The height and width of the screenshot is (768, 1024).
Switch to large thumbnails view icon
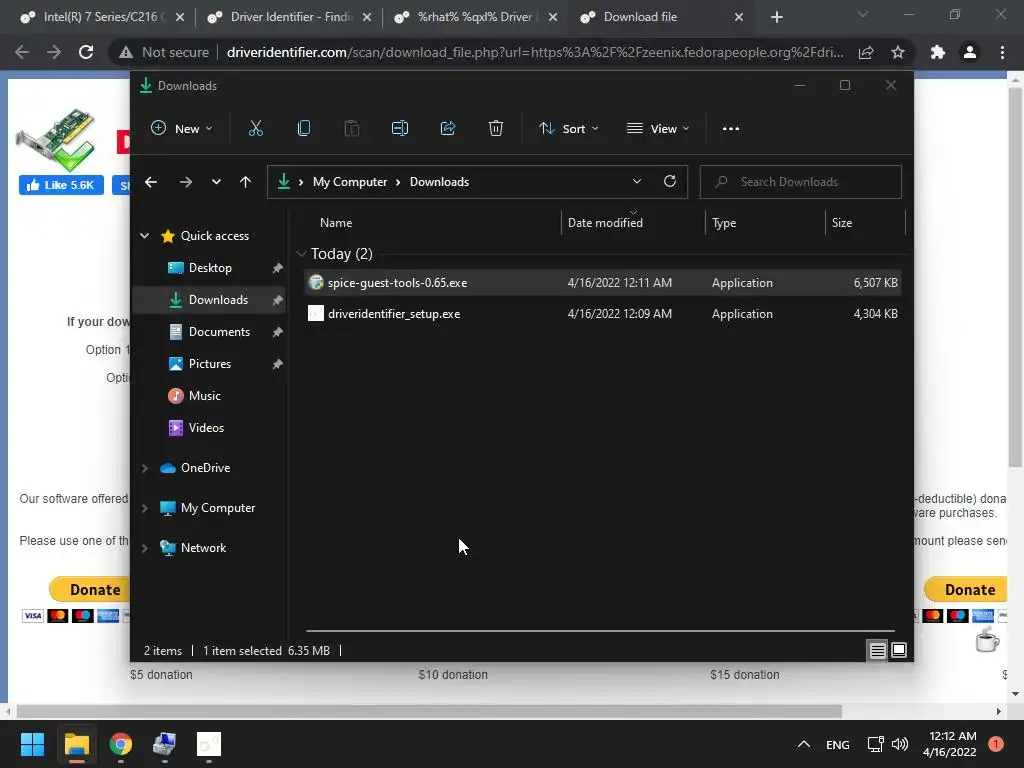point(899,650)
